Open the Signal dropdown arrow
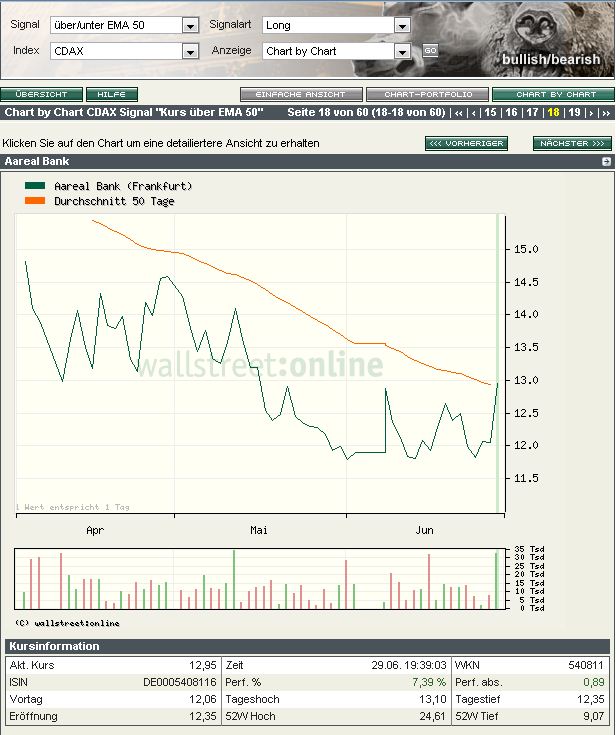616x735 pixels. point(190,26)
